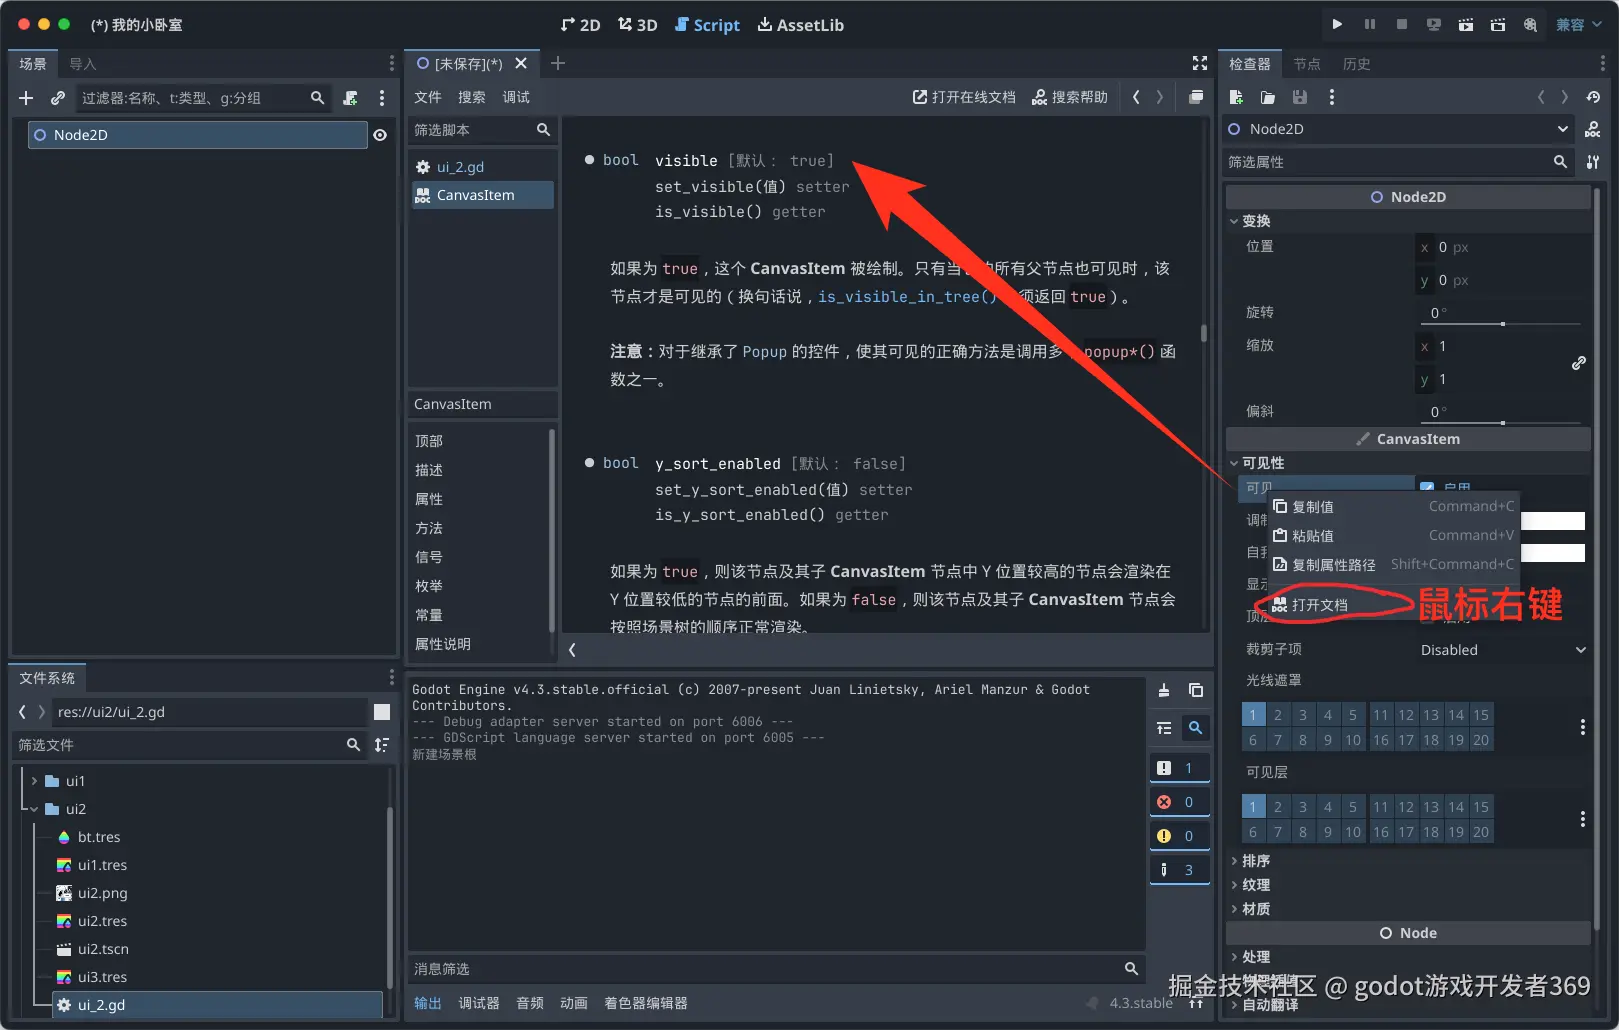Toggle editor messages filter showing 3
This screenshot has height=1030, width=1619.
pos(1179,870)
